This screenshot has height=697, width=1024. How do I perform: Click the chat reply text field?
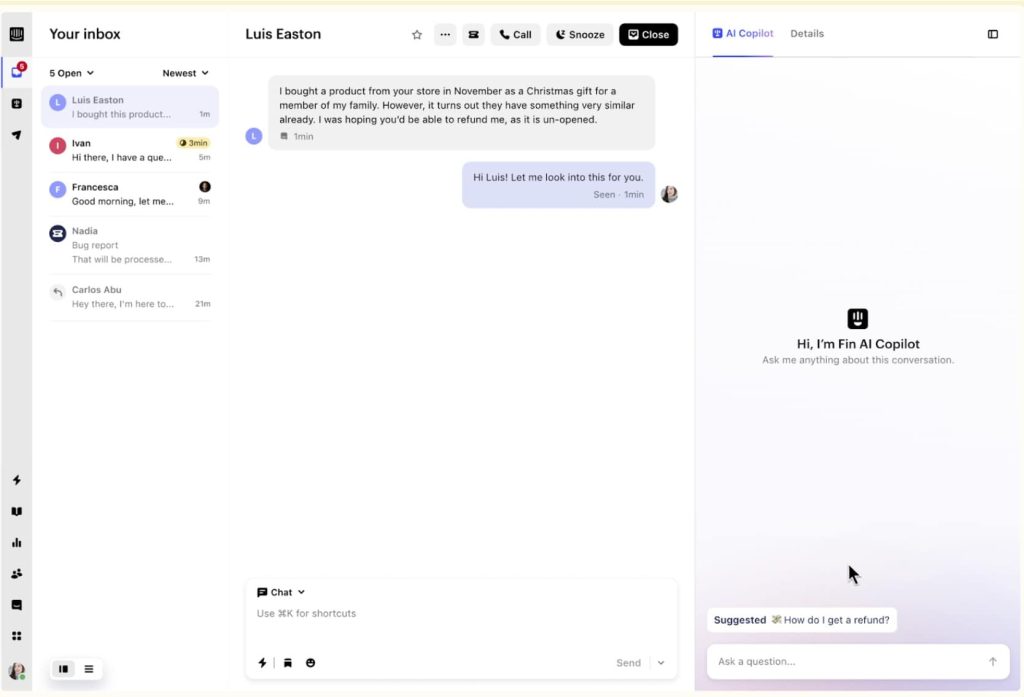(x=460, y=614)
